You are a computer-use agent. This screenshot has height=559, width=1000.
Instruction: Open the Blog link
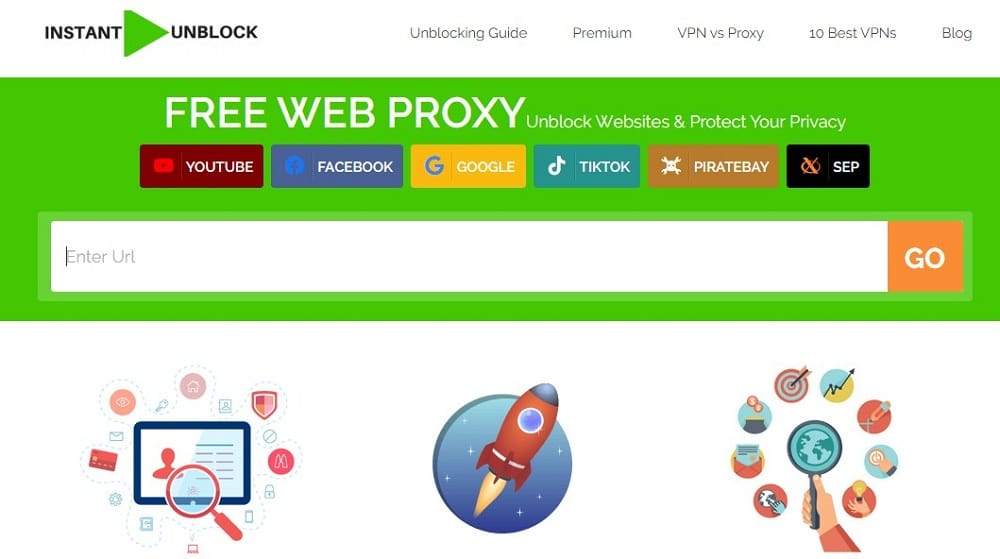957,33
